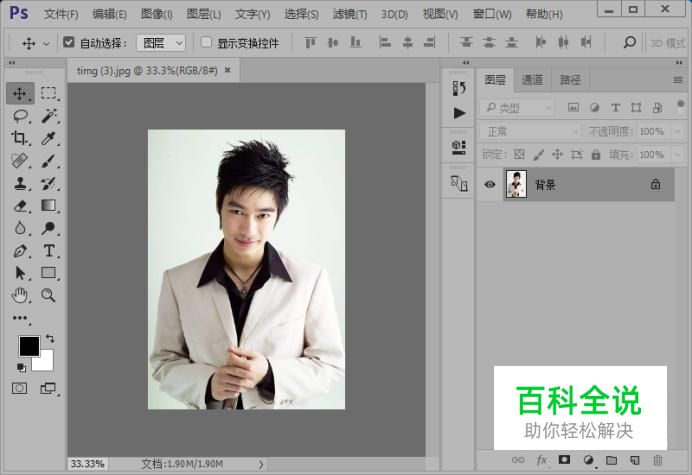Delete layer with trash icon

click(x=658, y=460)
